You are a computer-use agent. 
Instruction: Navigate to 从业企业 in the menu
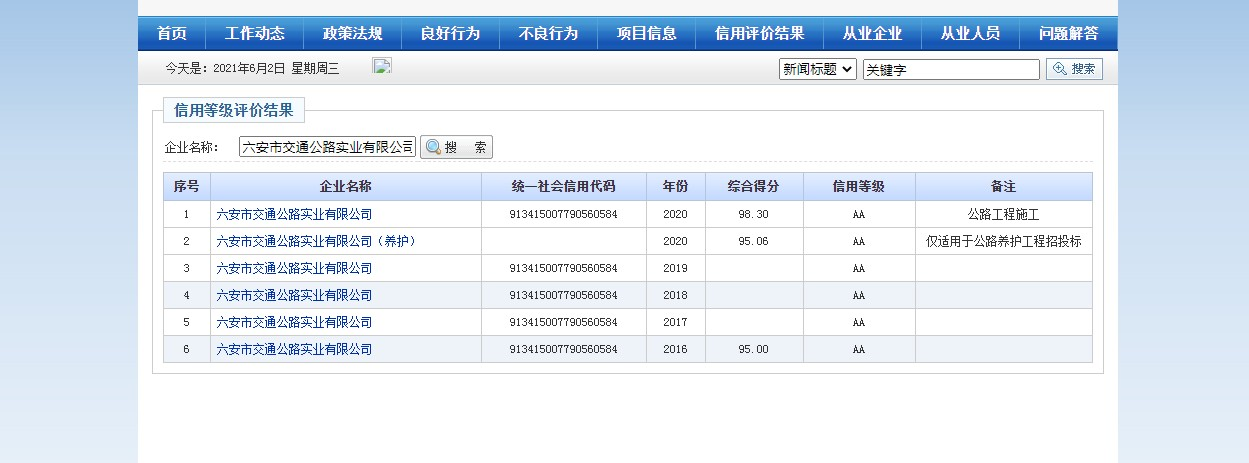tap(872, 34)
